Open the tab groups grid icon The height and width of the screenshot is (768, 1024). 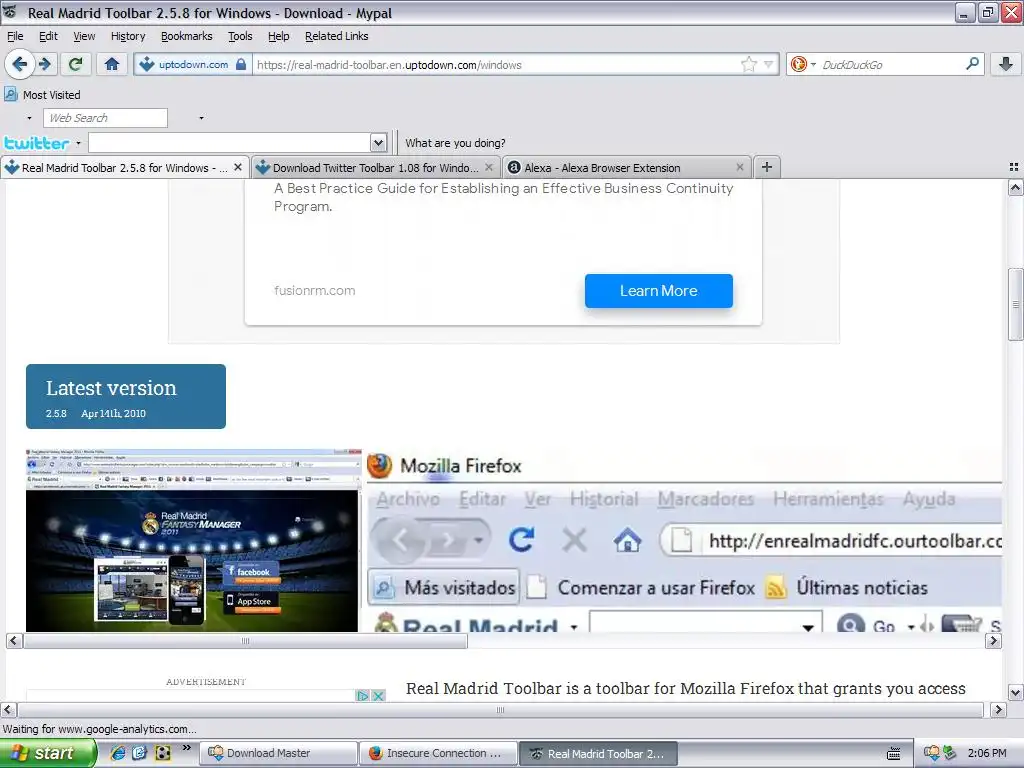[x=1014, y=167]
